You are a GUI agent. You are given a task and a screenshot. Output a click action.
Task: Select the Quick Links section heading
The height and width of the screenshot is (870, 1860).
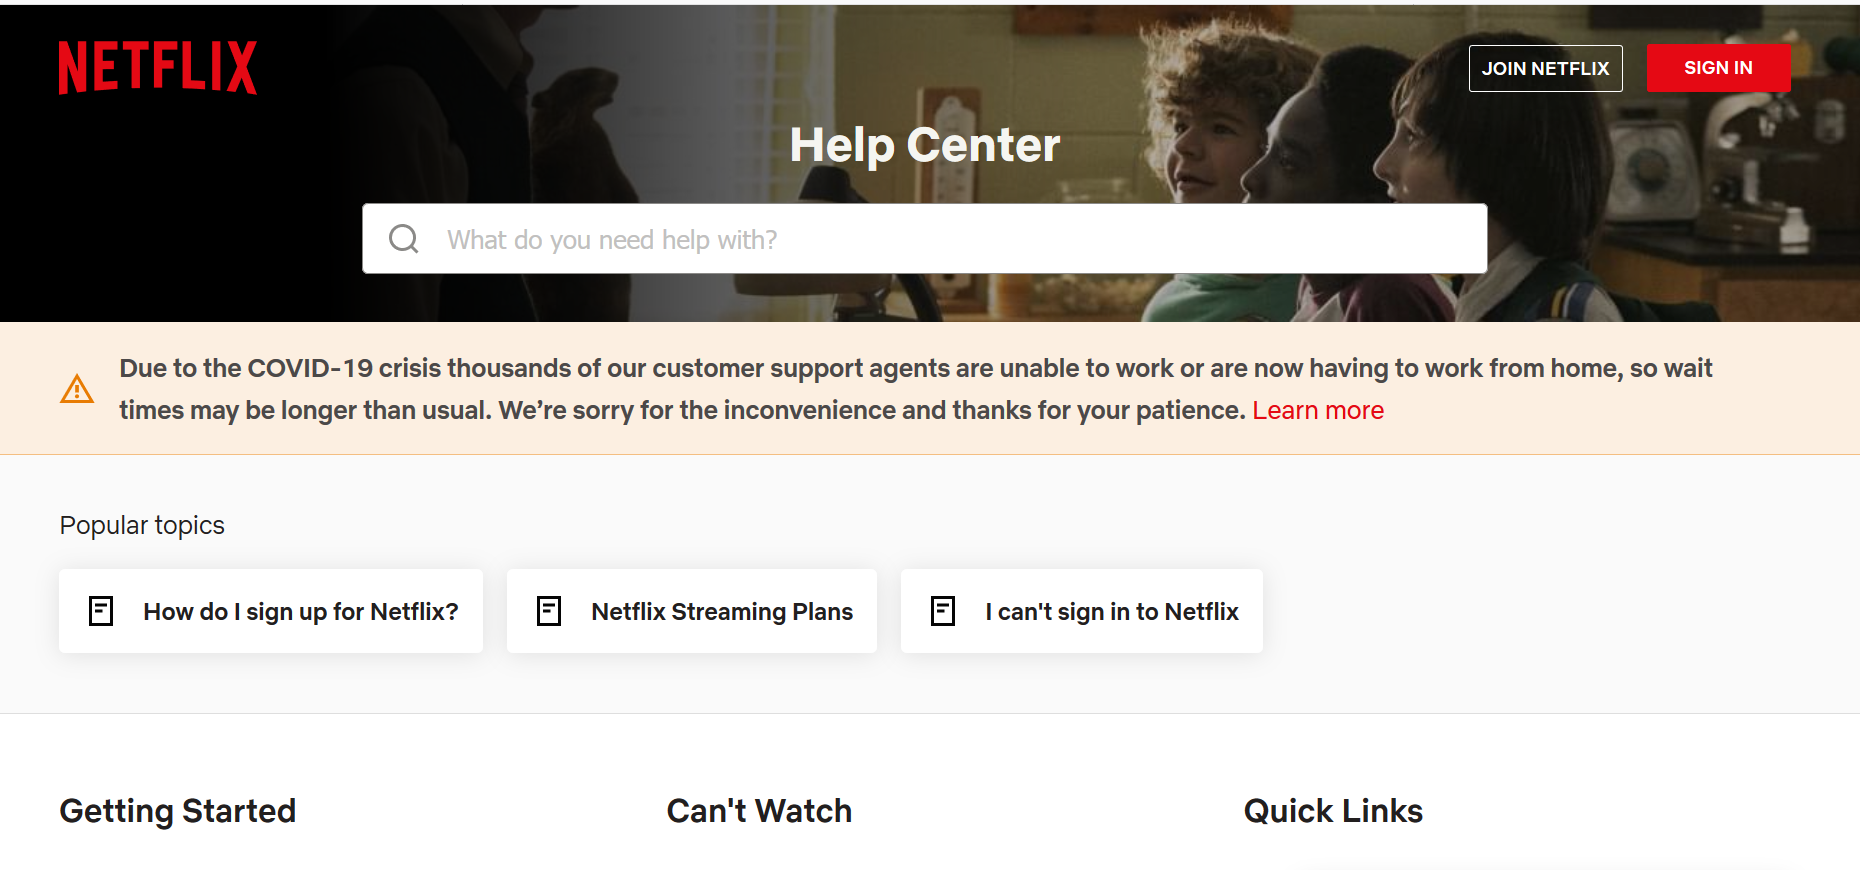tap(1333, 811)
